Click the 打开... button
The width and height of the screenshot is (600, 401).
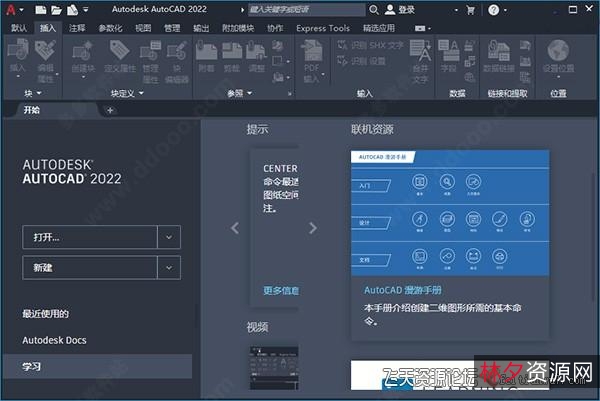click(90, 237)
